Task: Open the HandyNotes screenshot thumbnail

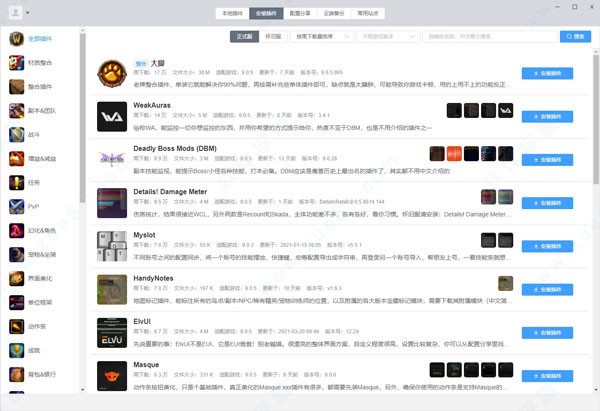Action: point(505,284)
